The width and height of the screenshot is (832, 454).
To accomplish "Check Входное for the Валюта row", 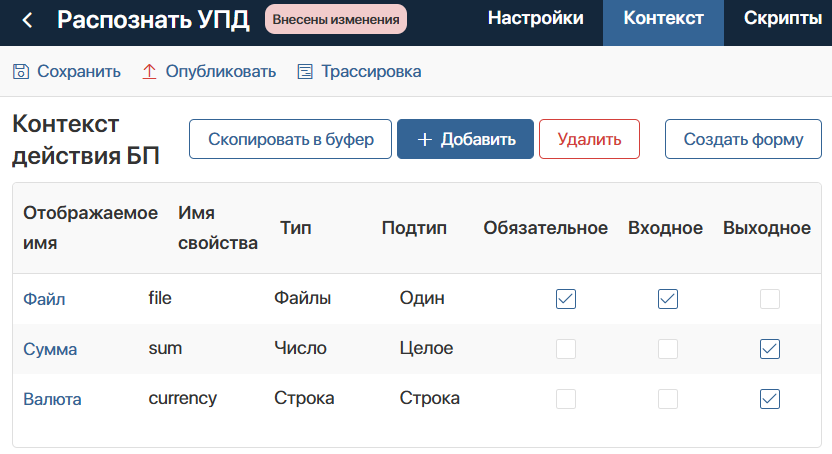I will pos(668,399).
